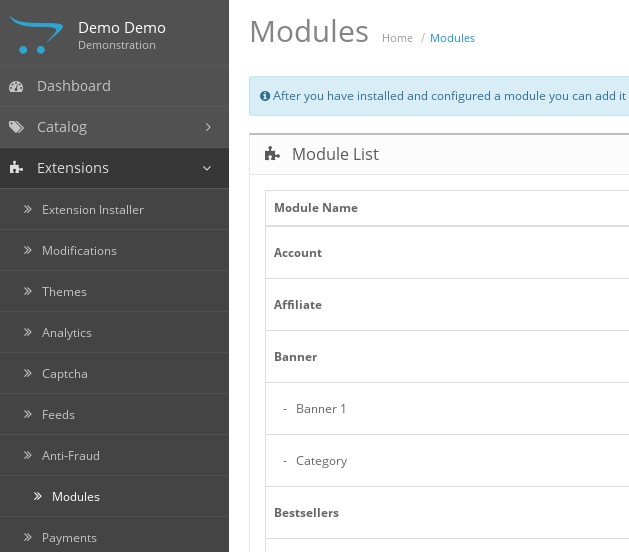Open the Modifications page

click(114, 250)
